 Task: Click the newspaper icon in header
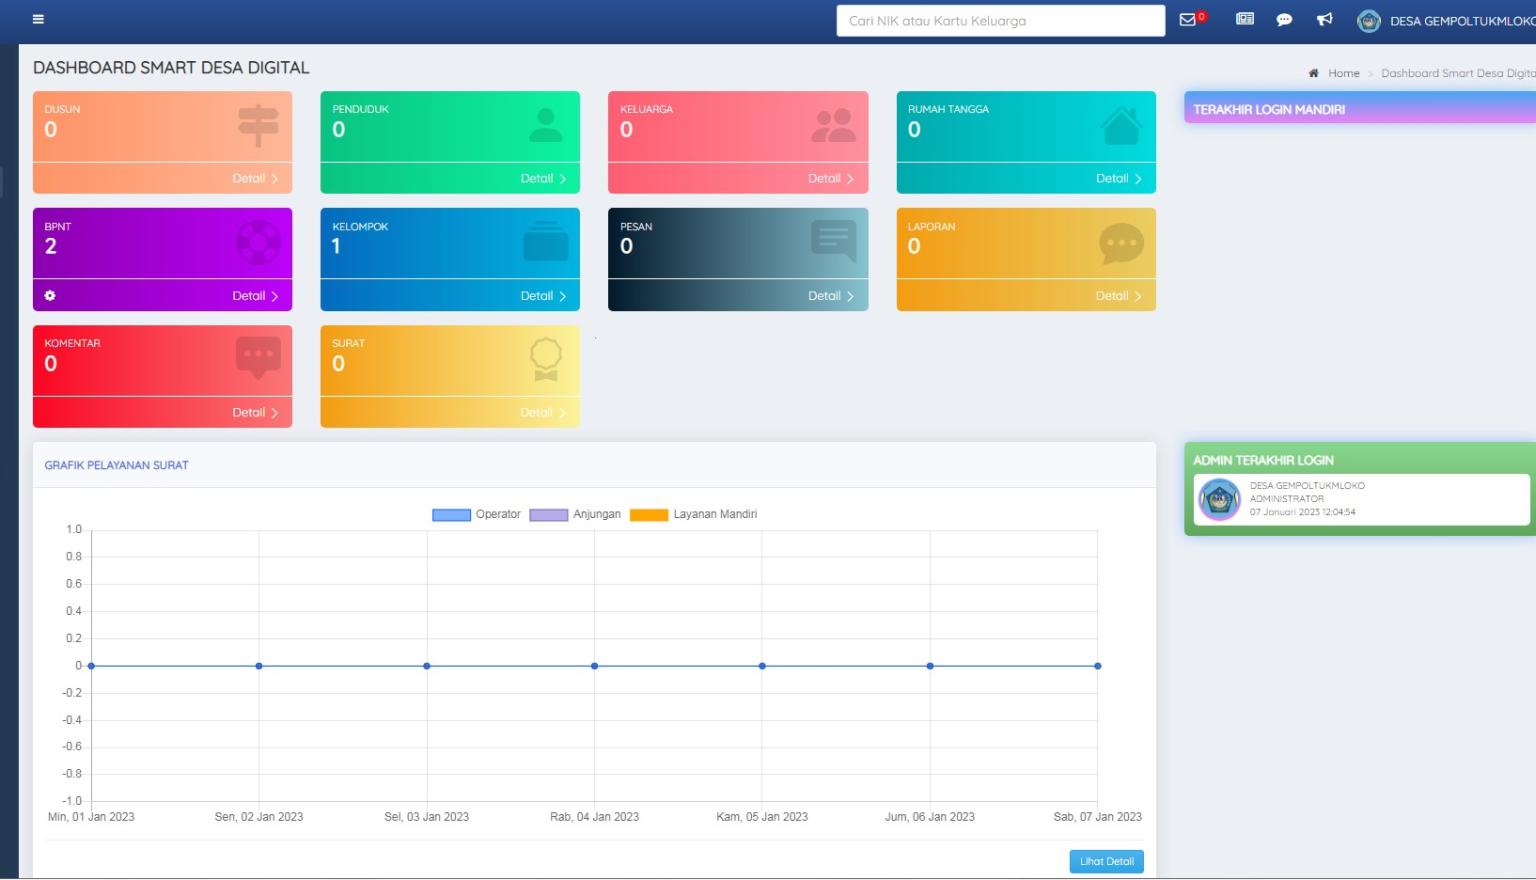coord(1245,19)
